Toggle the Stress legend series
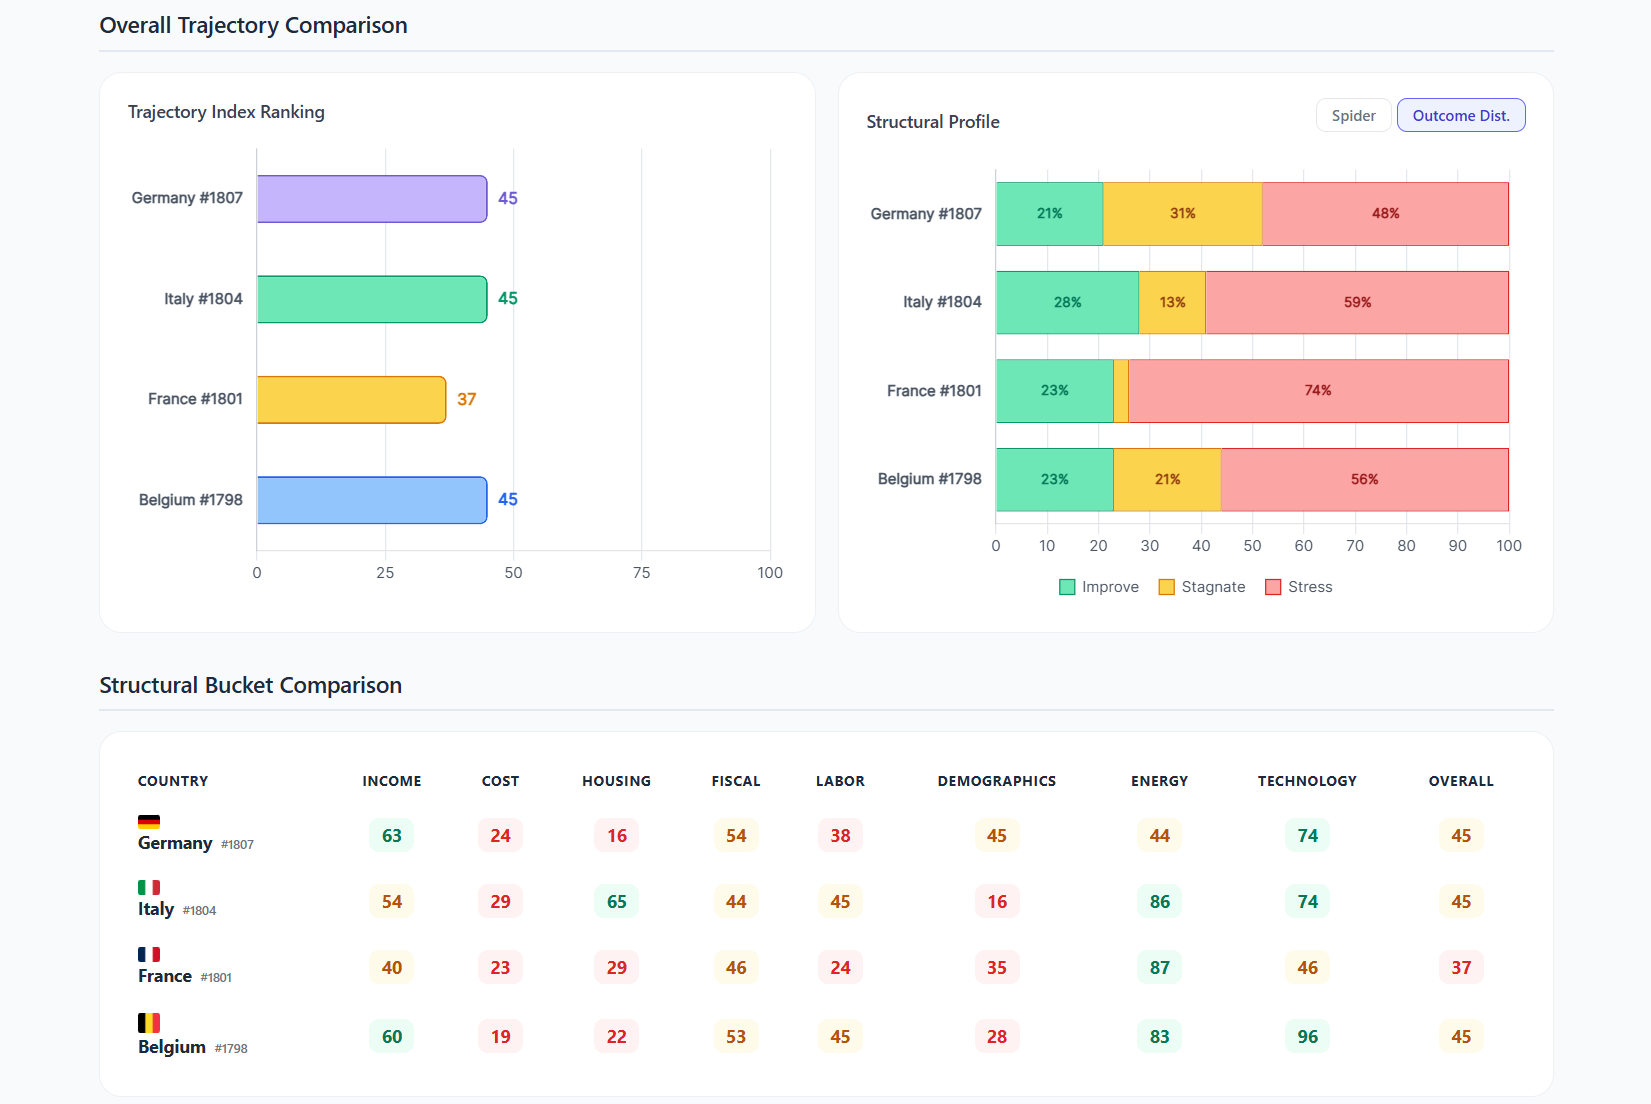This screenshot has height=1104, width=1651. 1298,587
